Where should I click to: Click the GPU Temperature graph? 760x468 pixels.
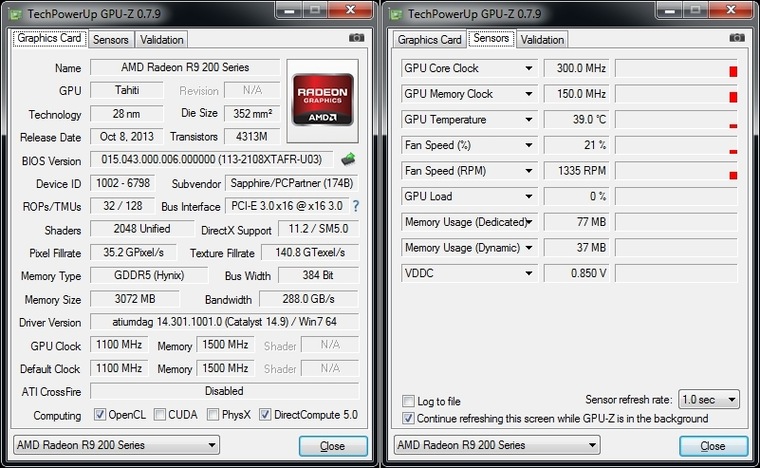coord(676,120)
